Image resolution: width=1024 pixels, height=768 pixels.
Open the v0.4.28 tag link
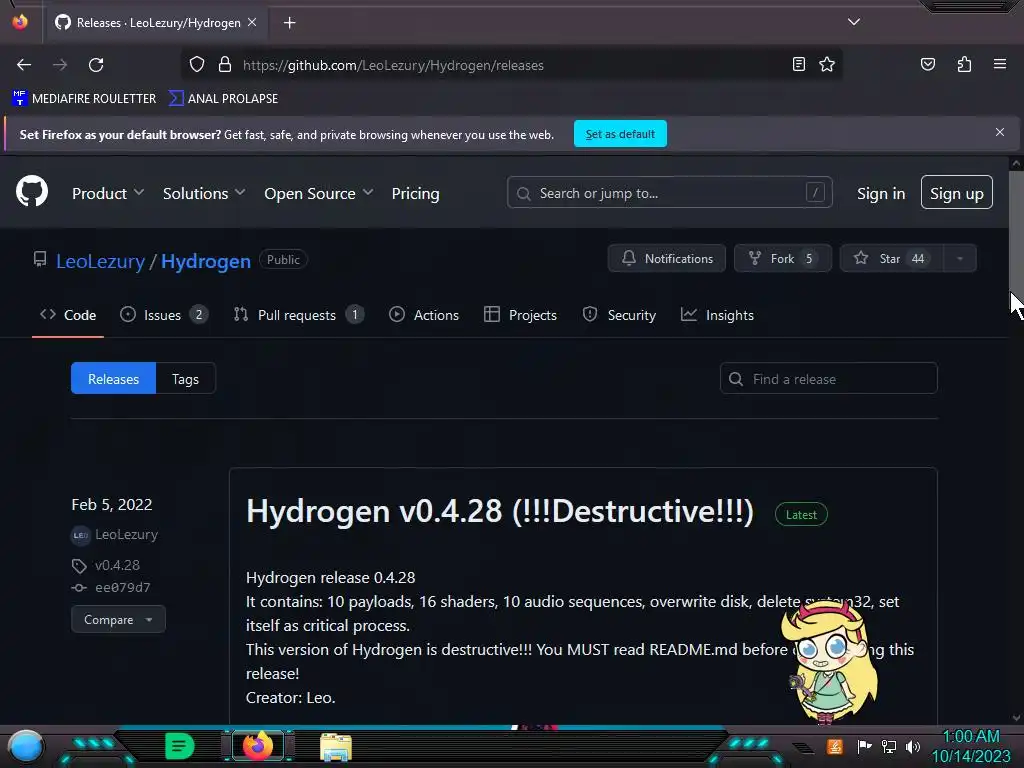tap(117, 565)
